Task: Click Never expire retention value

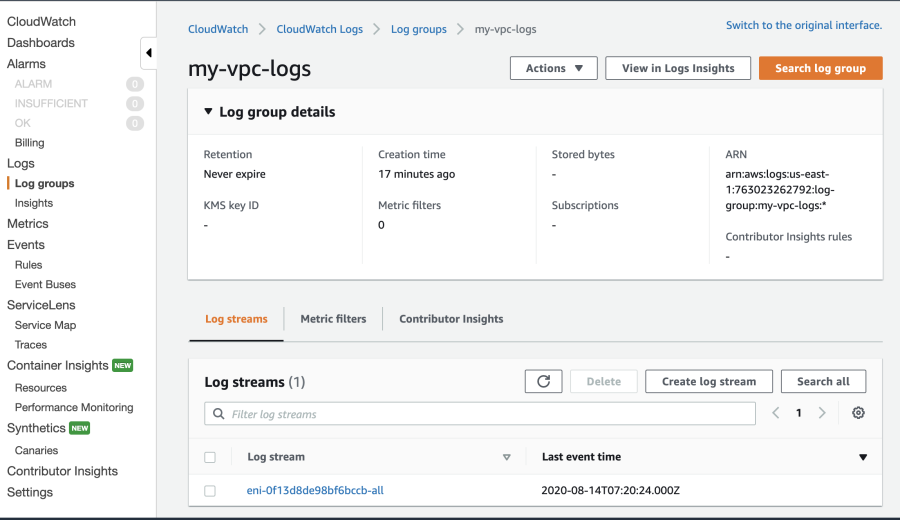Action: [234, 174]
